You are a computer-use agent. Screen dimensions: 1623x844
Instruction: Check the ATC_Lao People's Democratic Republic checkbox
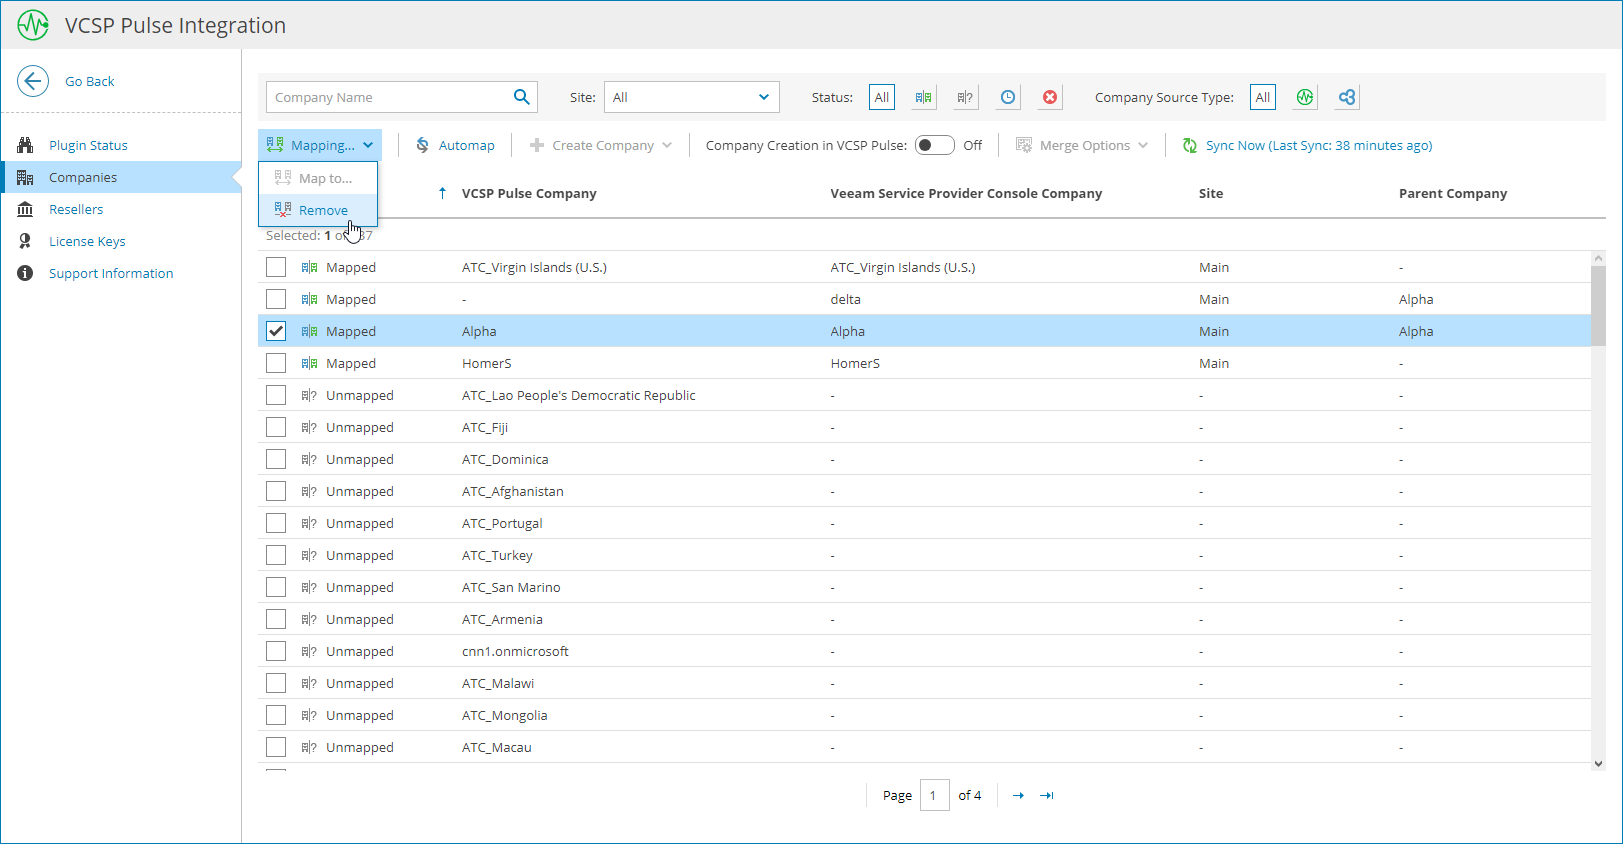[276, 395]
